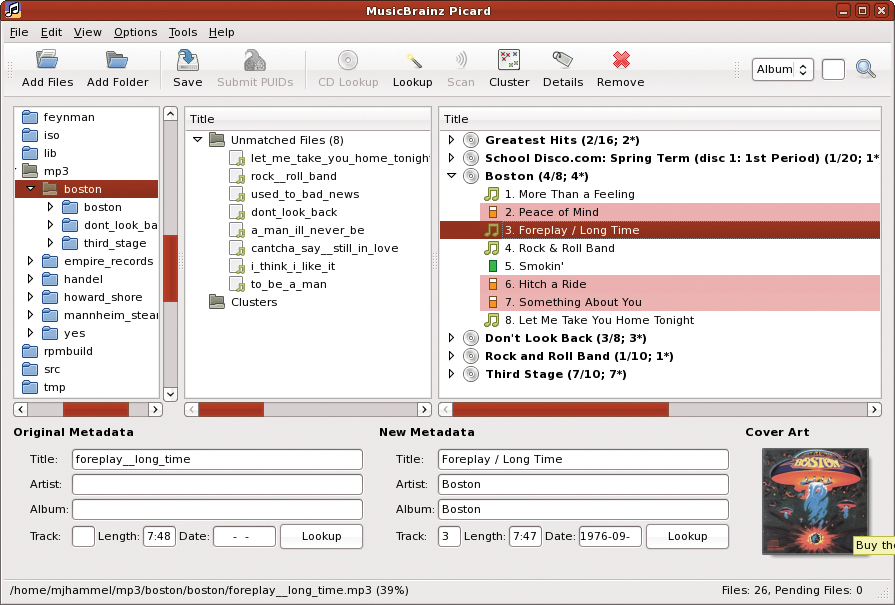Open Details via the tag icon
Viewport: 895px width, 605px height.
coord(562,59)
